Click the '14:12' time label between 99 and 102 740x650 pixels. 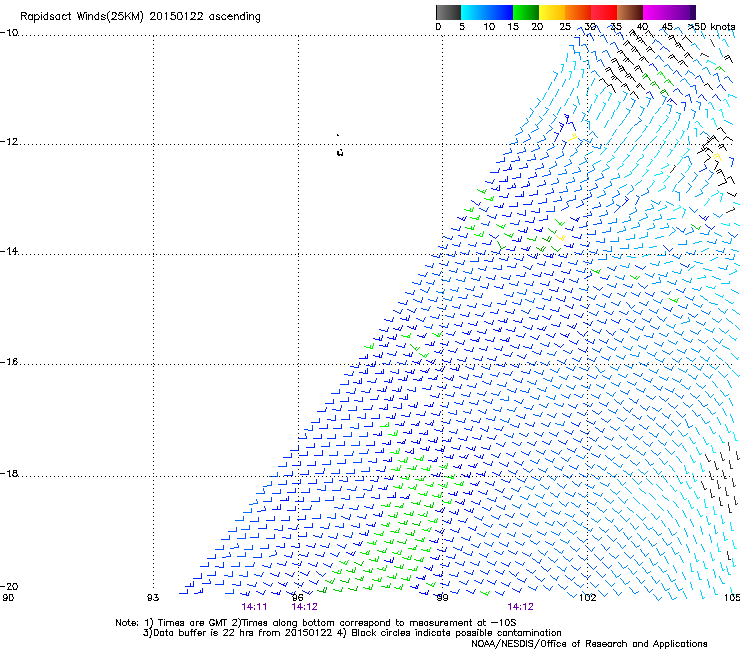pos(520,607)
